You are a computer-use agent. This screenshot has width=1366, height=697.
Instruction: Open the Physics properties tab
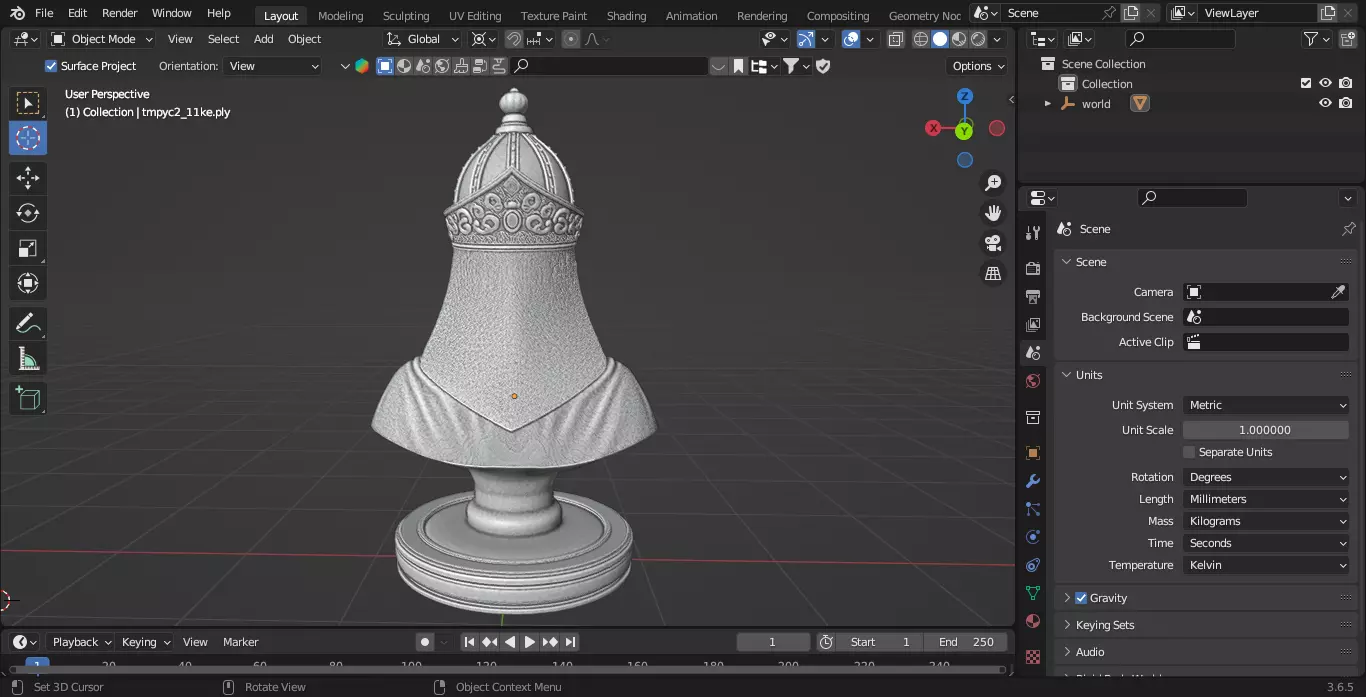click(x=1033, y=537)
